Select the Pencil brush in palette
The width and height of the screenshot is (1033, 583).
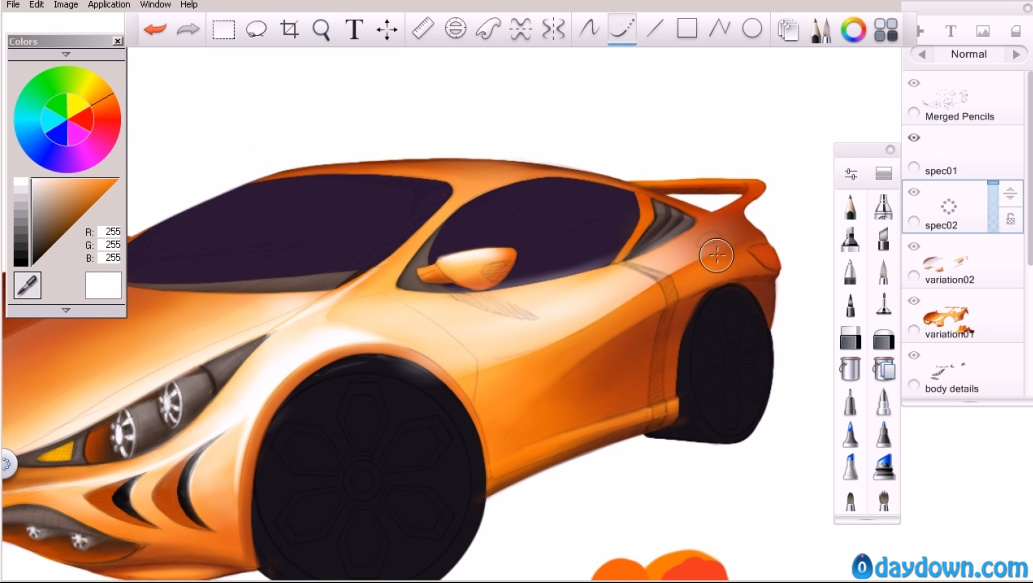coord(850,207)
